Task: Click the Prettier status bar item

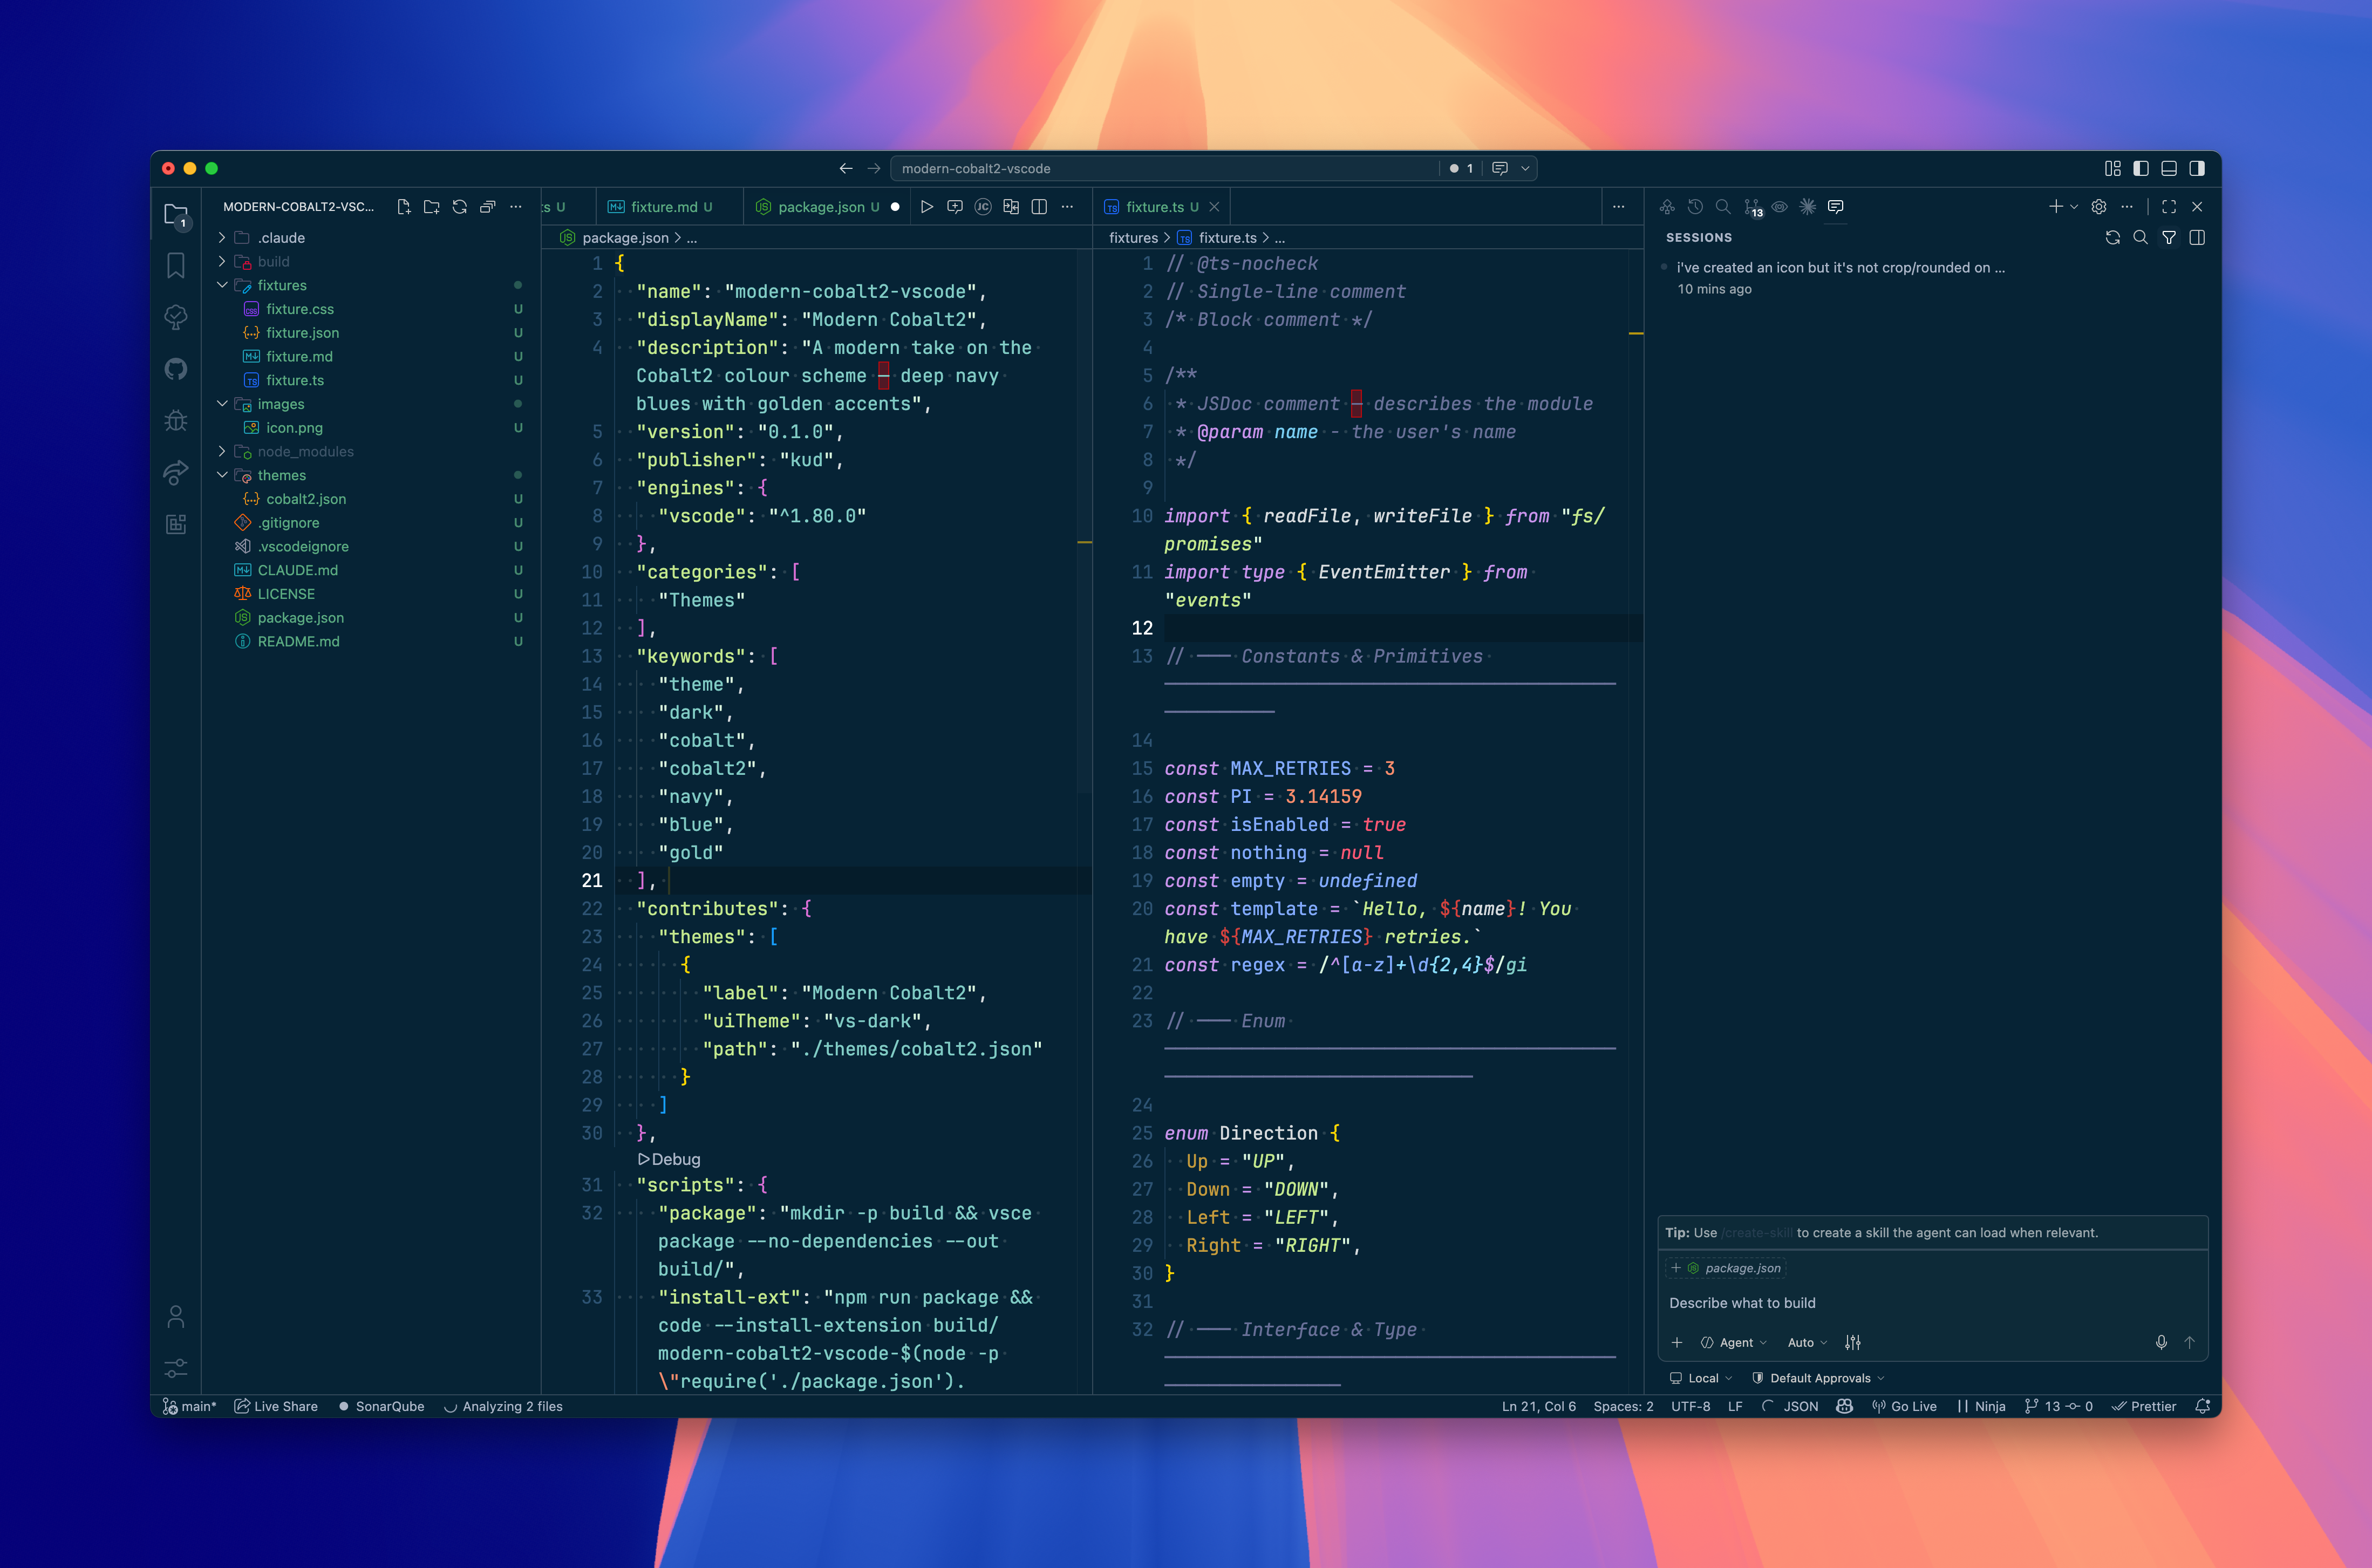Action: (x=2144, y=1406)
